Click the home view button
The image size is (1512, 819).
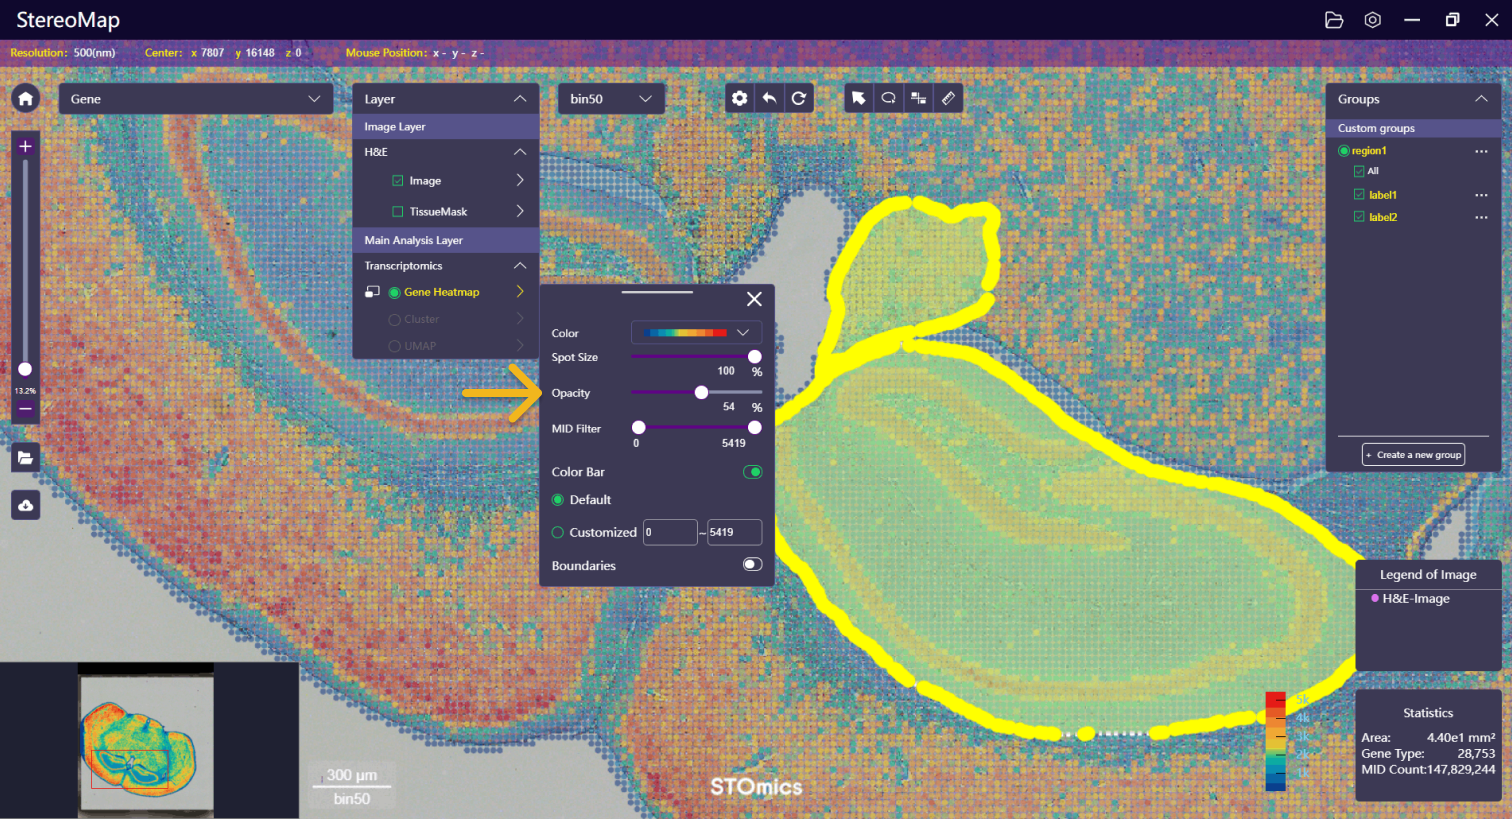25,98
